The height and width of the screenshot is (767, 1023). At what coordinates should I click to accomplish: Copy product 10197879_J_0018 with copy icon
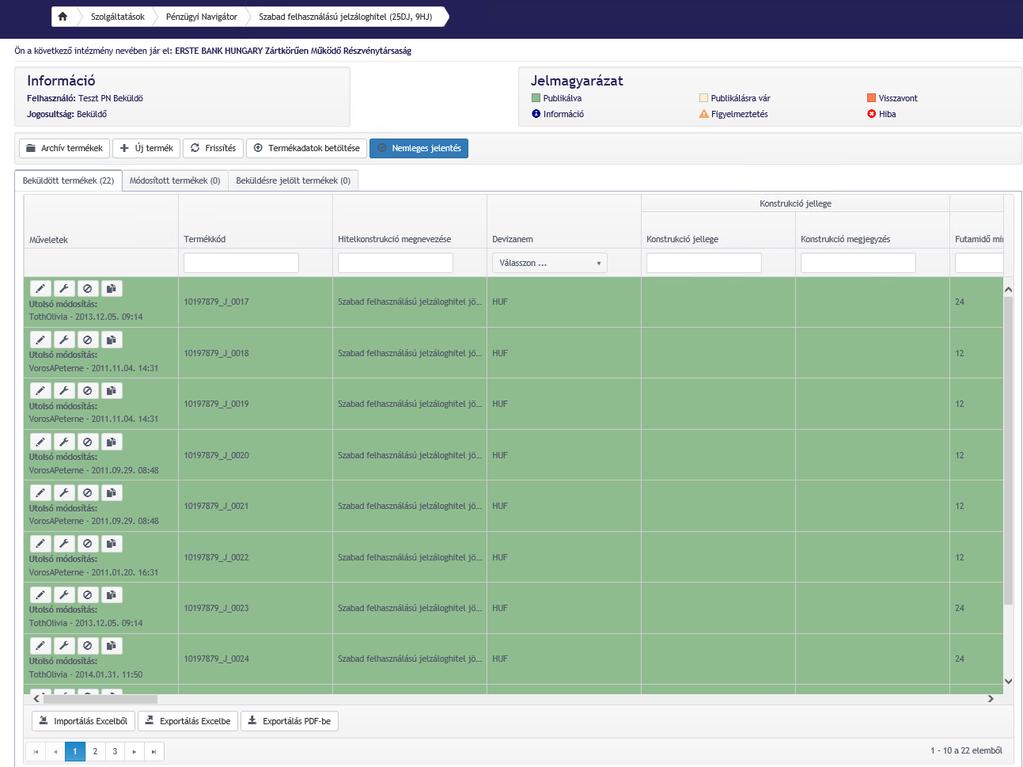coord(112,340)
